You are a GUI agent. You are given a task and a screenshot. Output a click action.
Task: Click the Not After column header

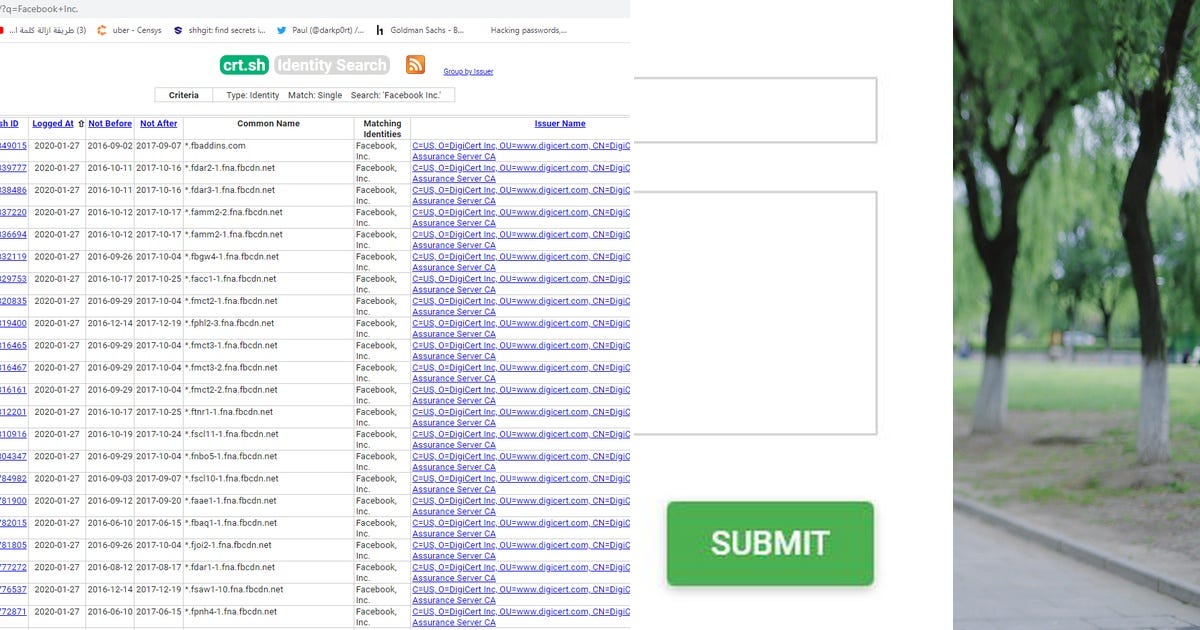pyautogui.click(x=158, y=123)
